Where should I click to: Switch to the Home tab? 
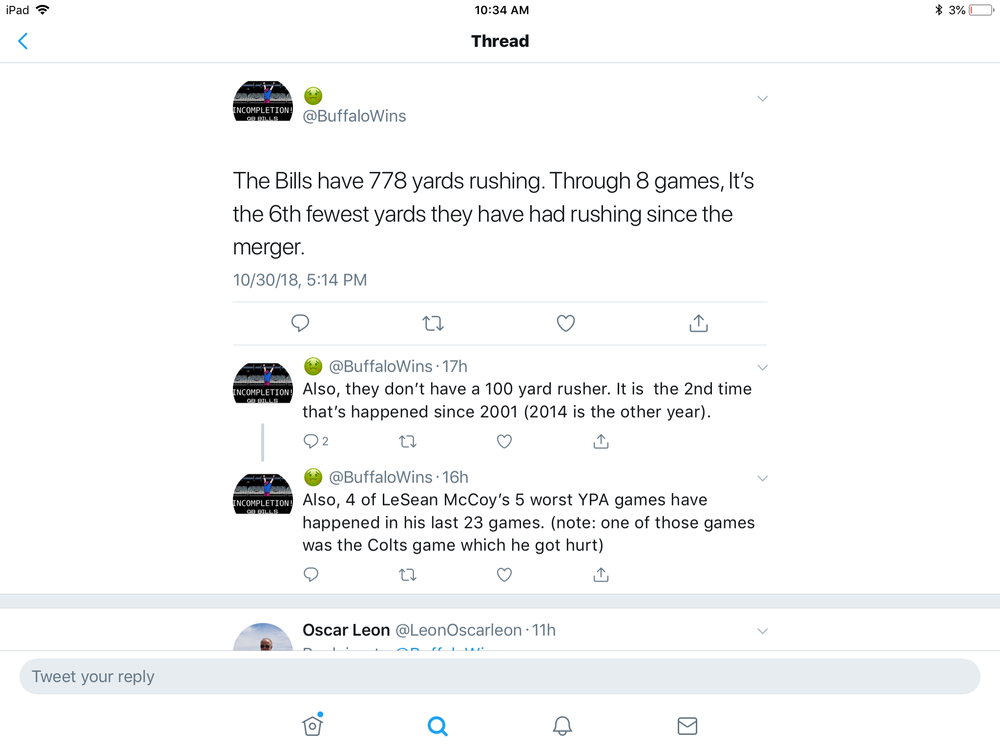312,724
